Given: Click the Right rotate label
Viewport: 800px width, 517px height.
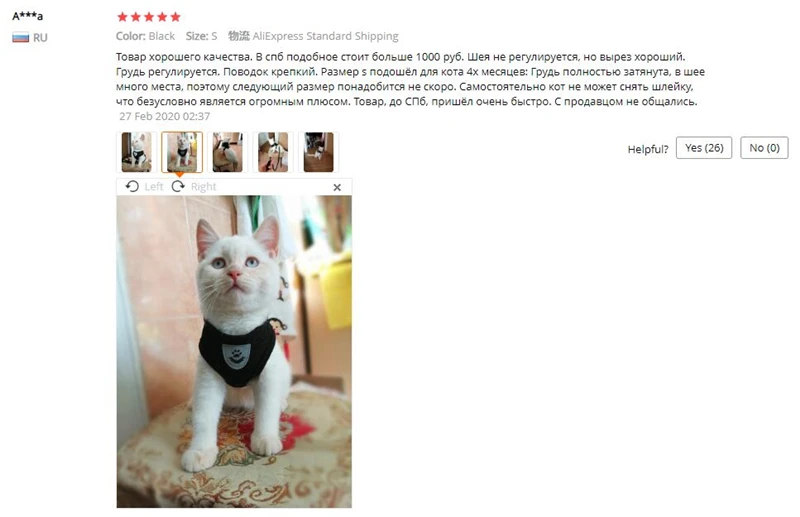Looking at the screenshot, I should tap(204, 187).
